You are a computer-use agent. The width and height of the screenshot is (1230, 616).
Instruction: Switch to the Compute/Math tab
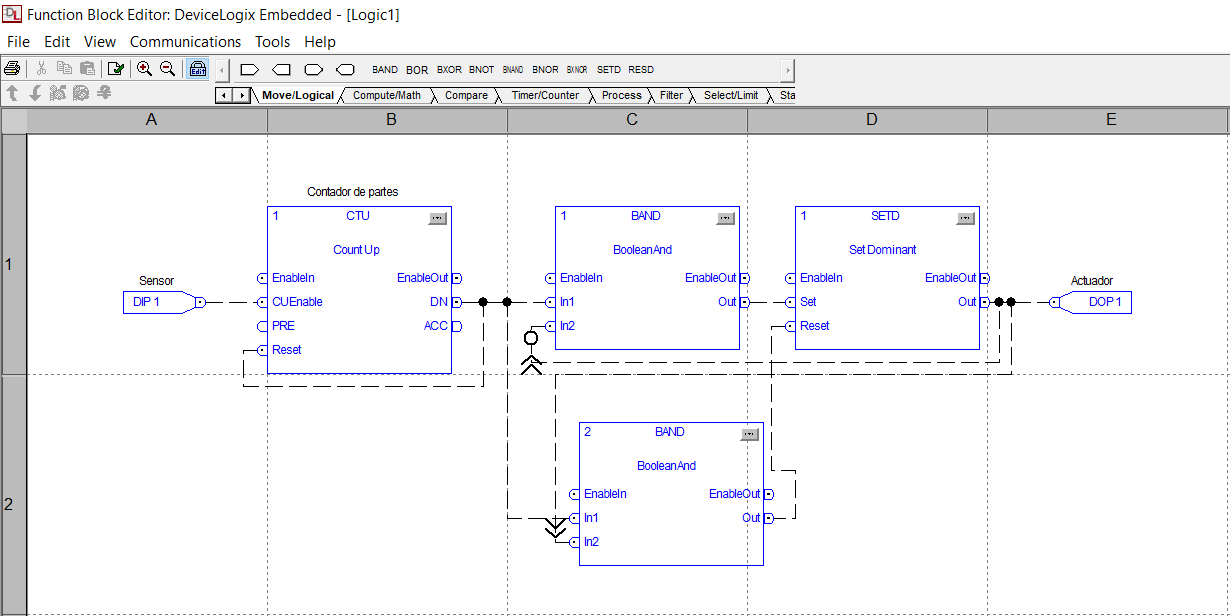(x=387, y=95)
